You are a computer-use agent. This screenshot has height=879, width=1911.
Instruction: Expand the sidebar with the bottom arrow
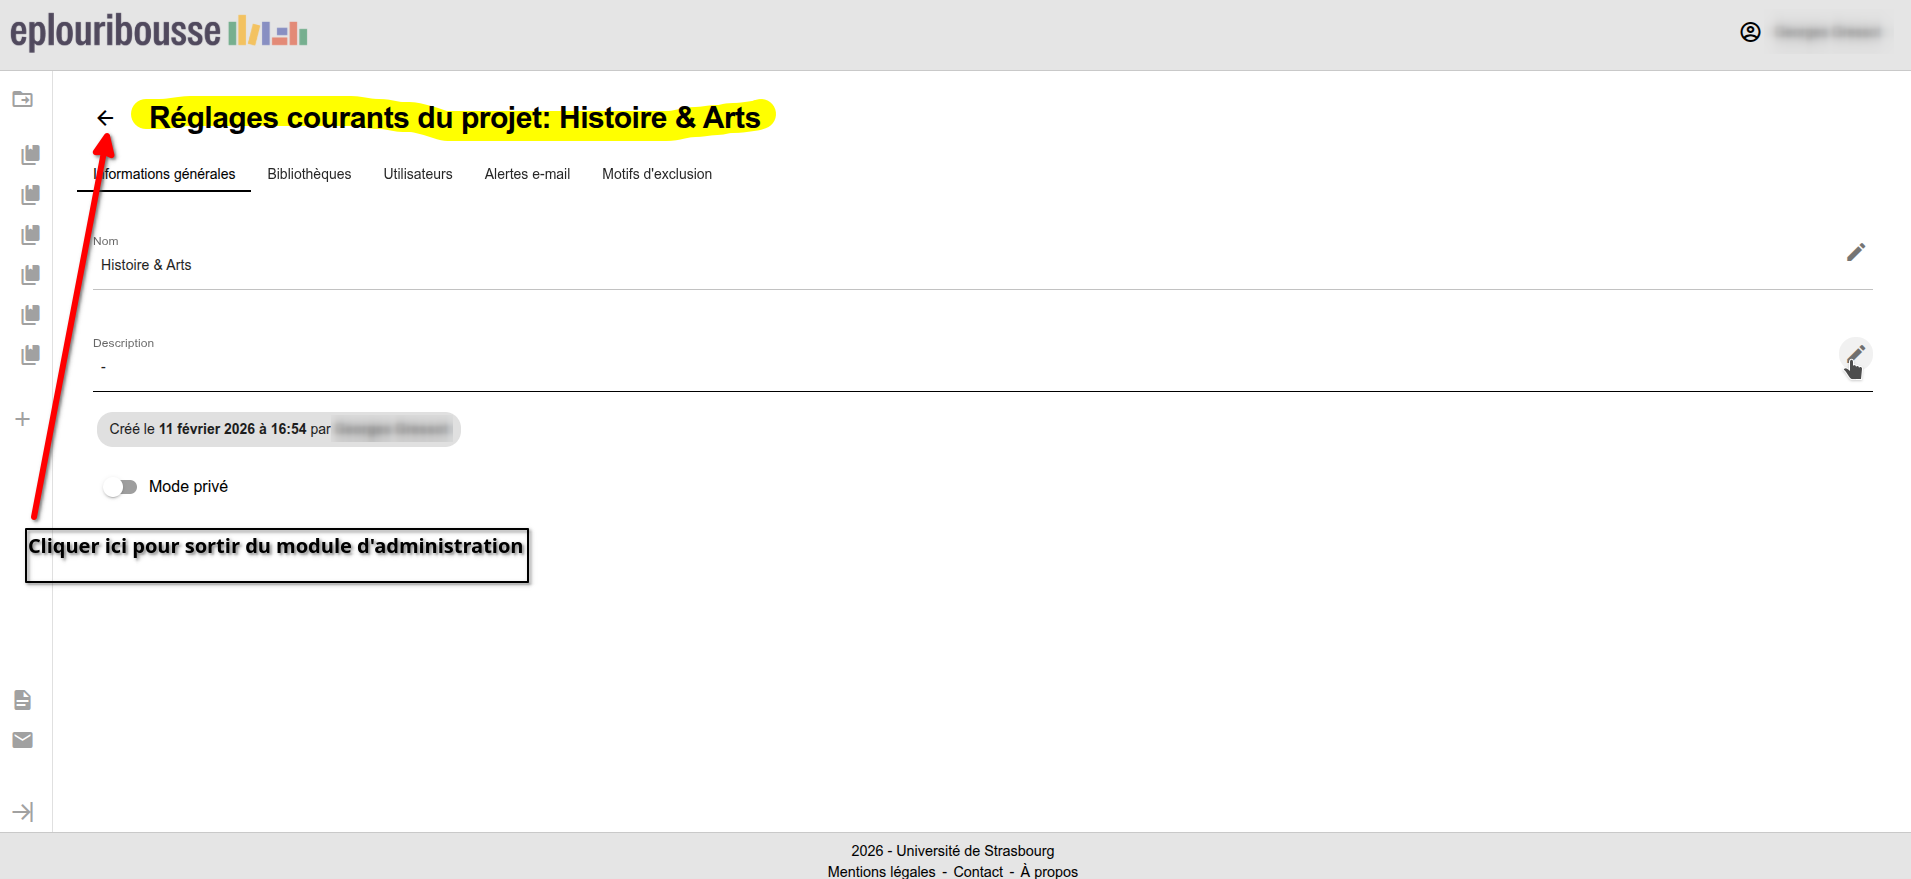click(22, 812)
